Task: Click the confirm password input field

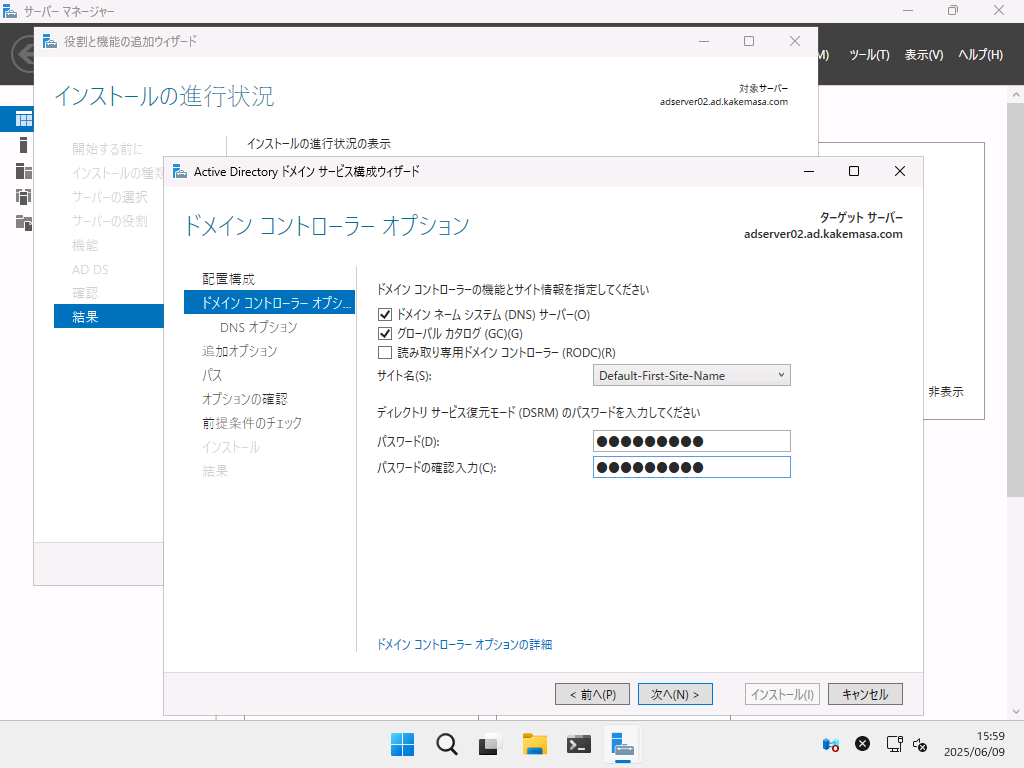Action: 692,468
